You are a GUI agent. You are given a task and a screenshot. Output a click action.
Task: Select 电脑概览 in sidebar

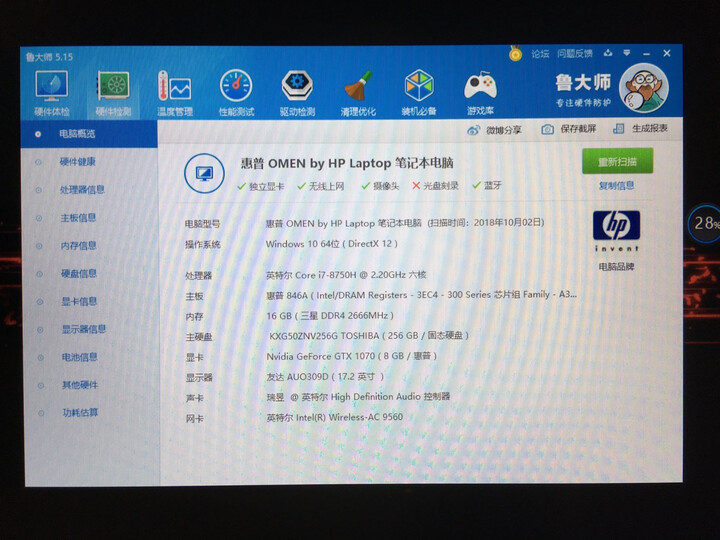pos(90,134)
